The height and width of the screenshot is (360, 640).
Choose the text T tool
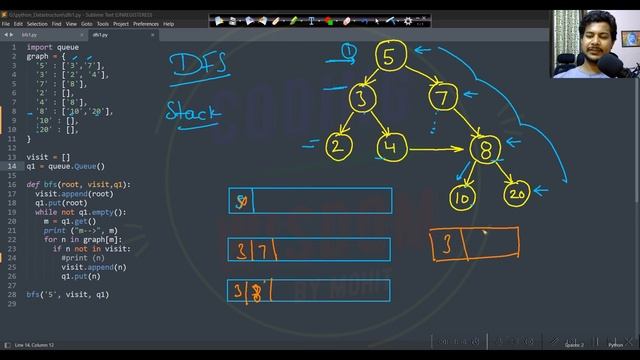pyautogui.click(x=311, y=21)
